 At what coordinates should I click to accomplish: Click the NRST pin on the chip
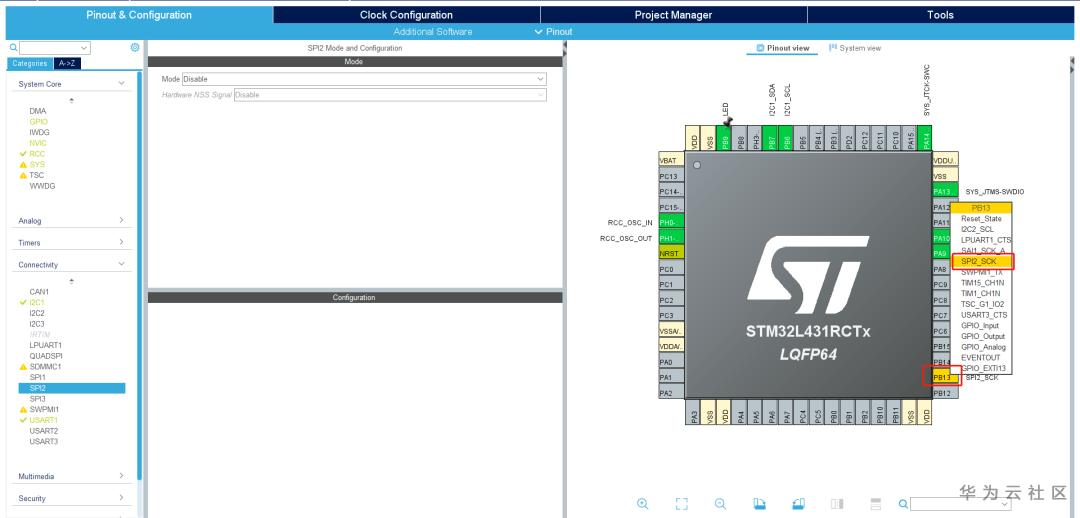pyautogui.click(x=672, y=253)
